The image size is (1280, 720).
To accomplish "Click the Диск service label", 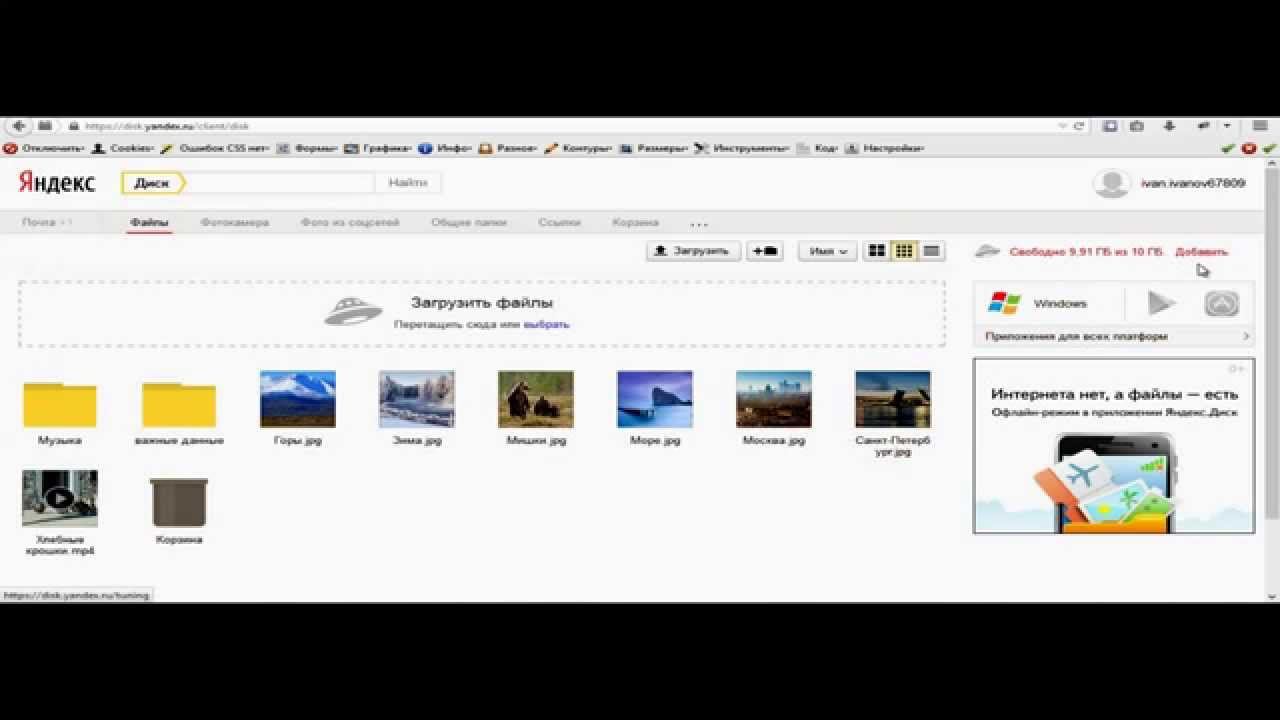I will [x=152, y=183].
